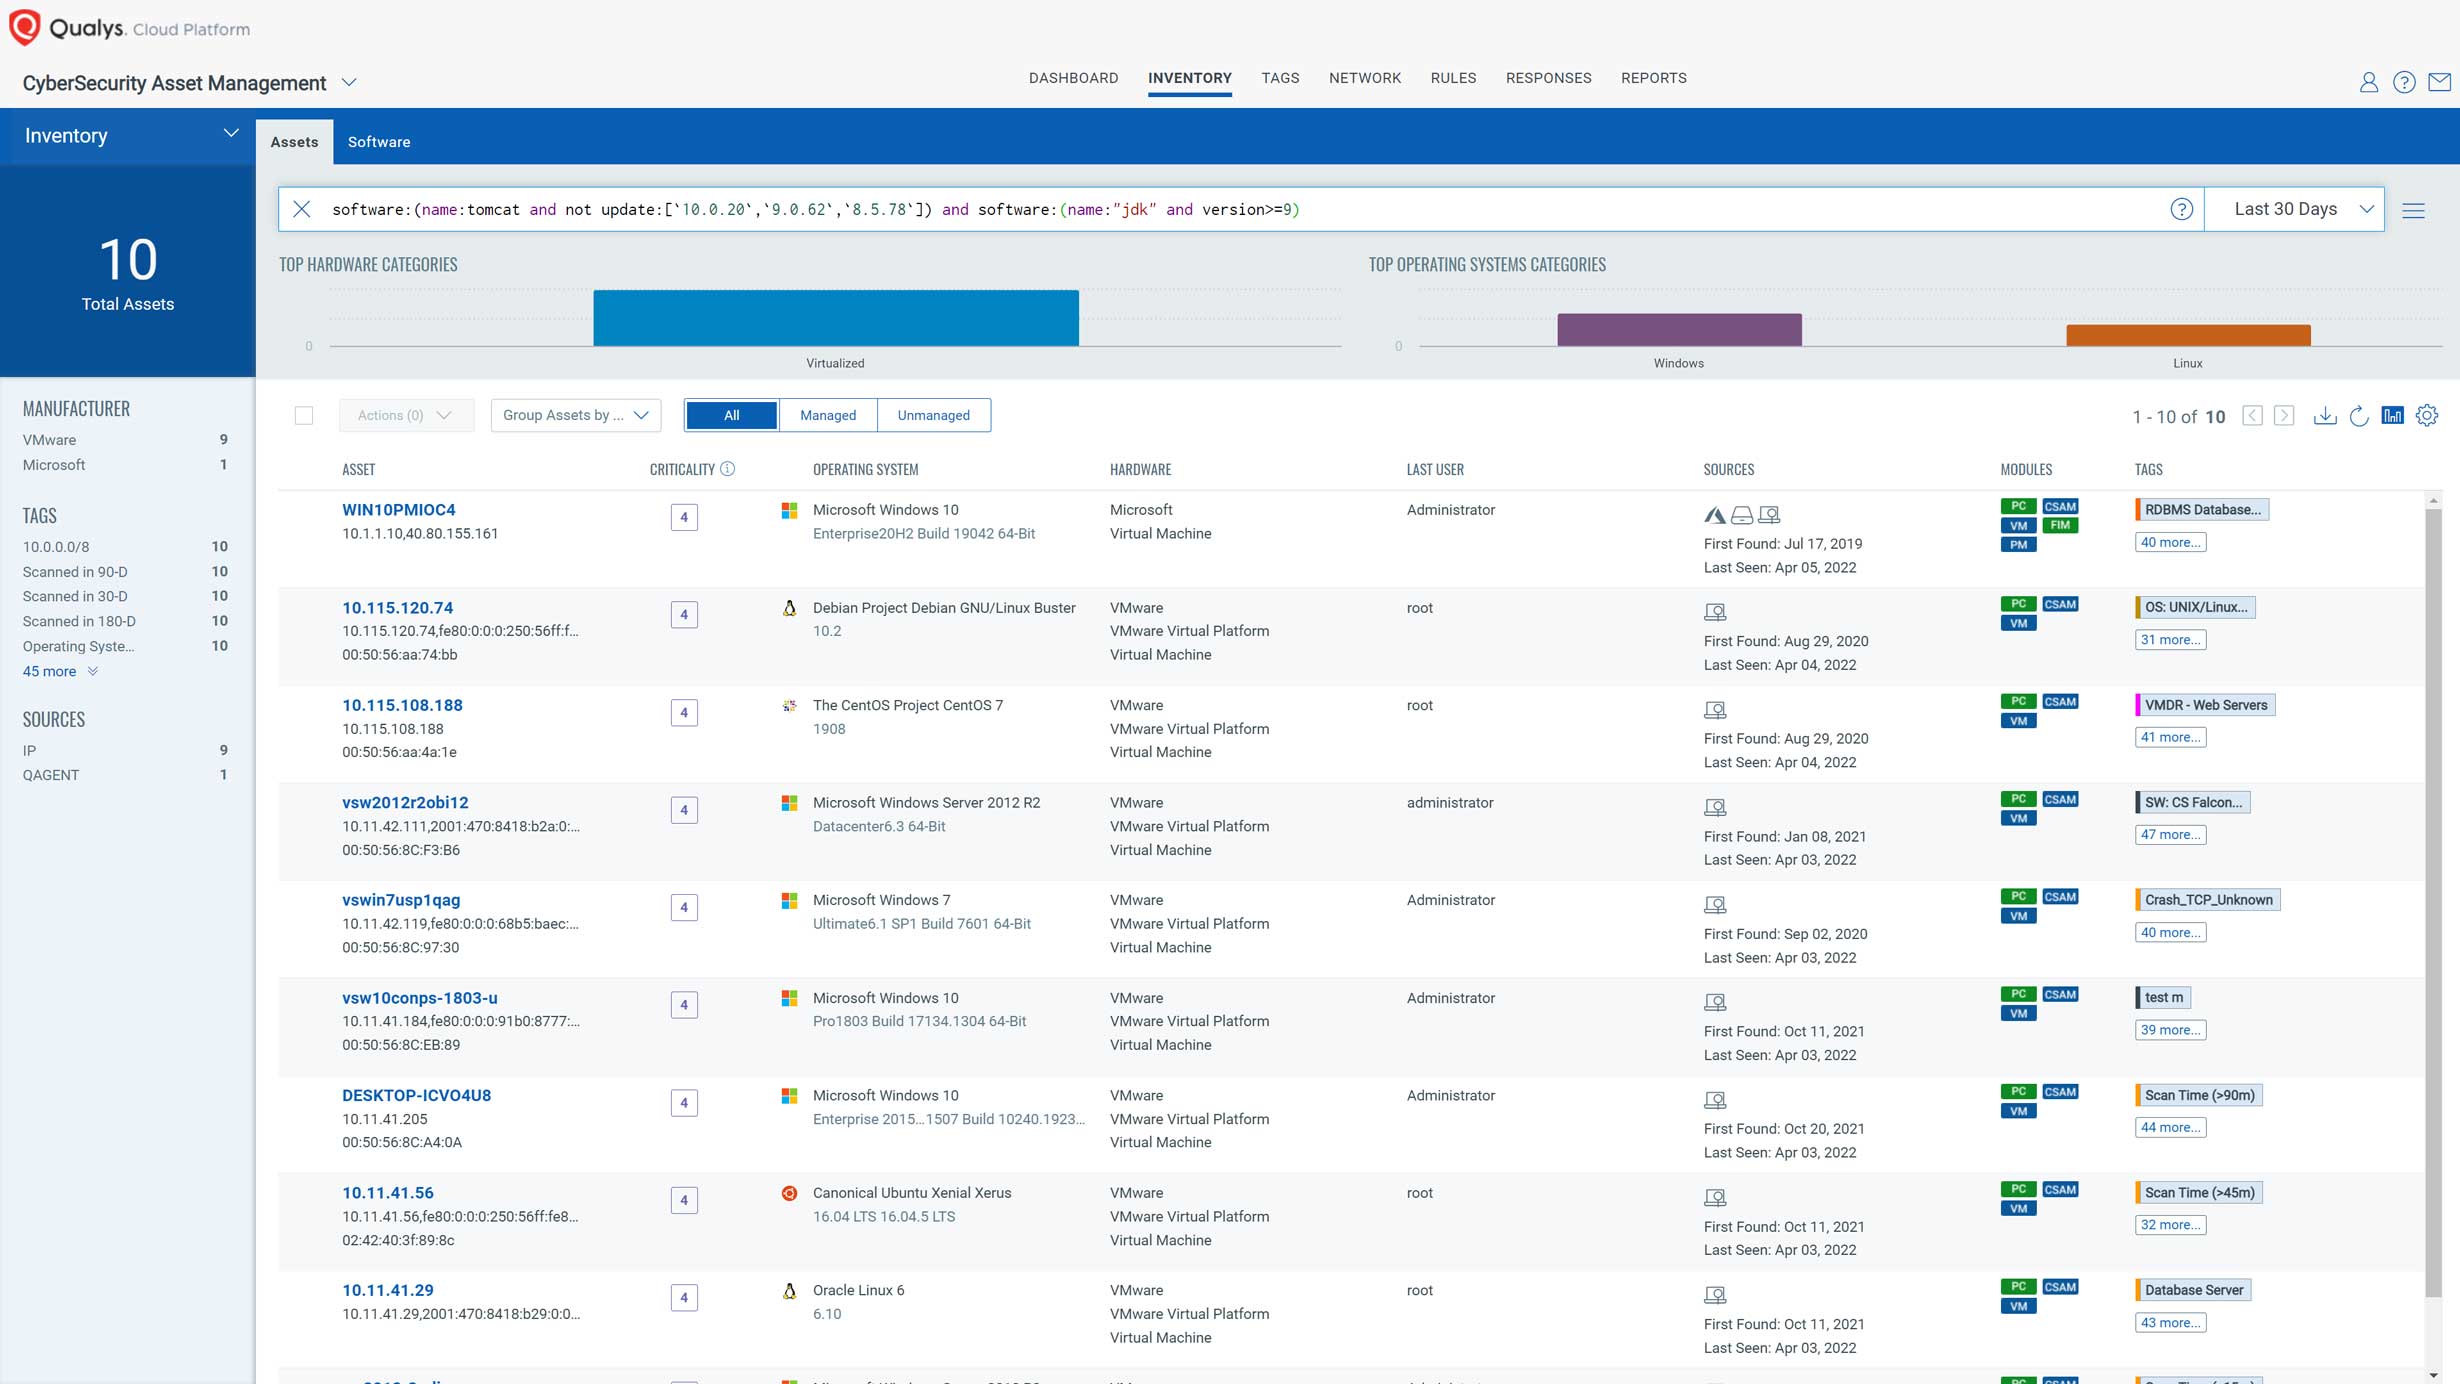Open the NETWORK navigation menu item

click(x=1363, y=78)
